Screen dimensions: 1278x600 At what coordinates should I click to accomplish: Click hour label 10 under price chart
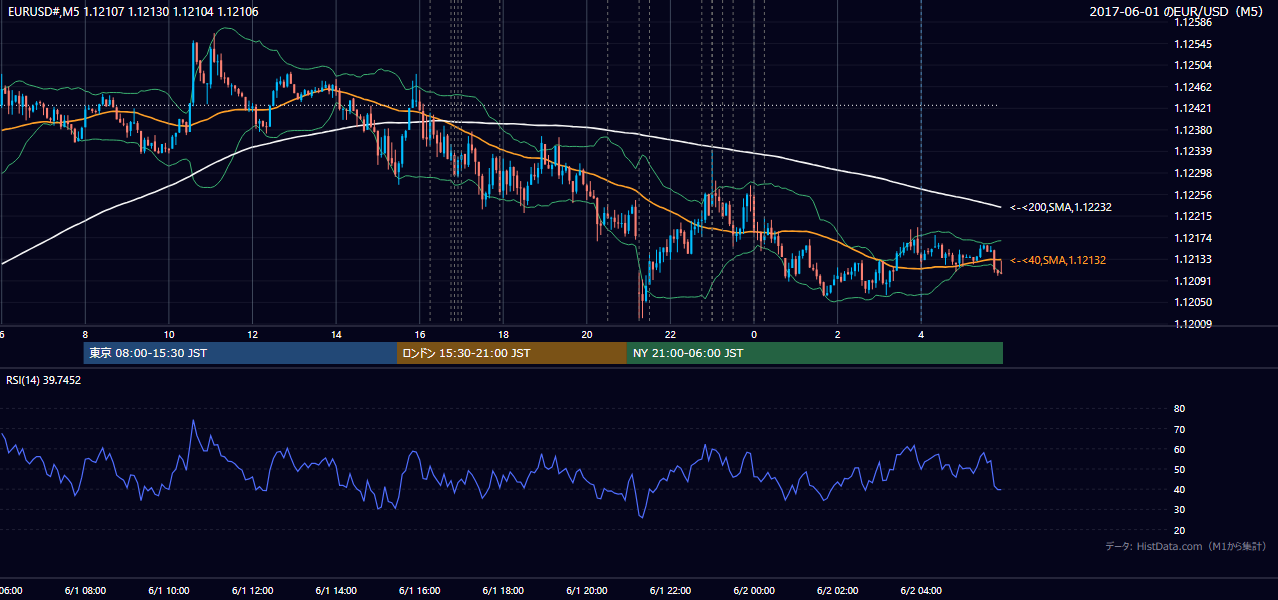point(169,334)
